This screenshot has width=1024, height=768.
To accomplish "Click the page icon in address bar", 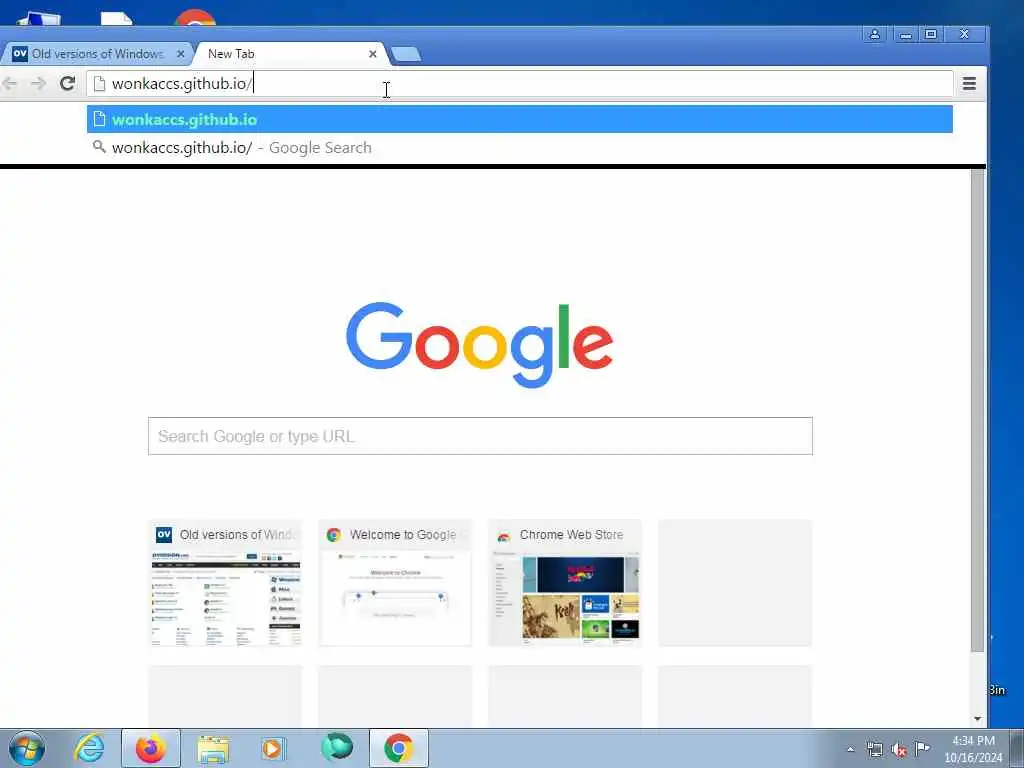I will point(99,84).
